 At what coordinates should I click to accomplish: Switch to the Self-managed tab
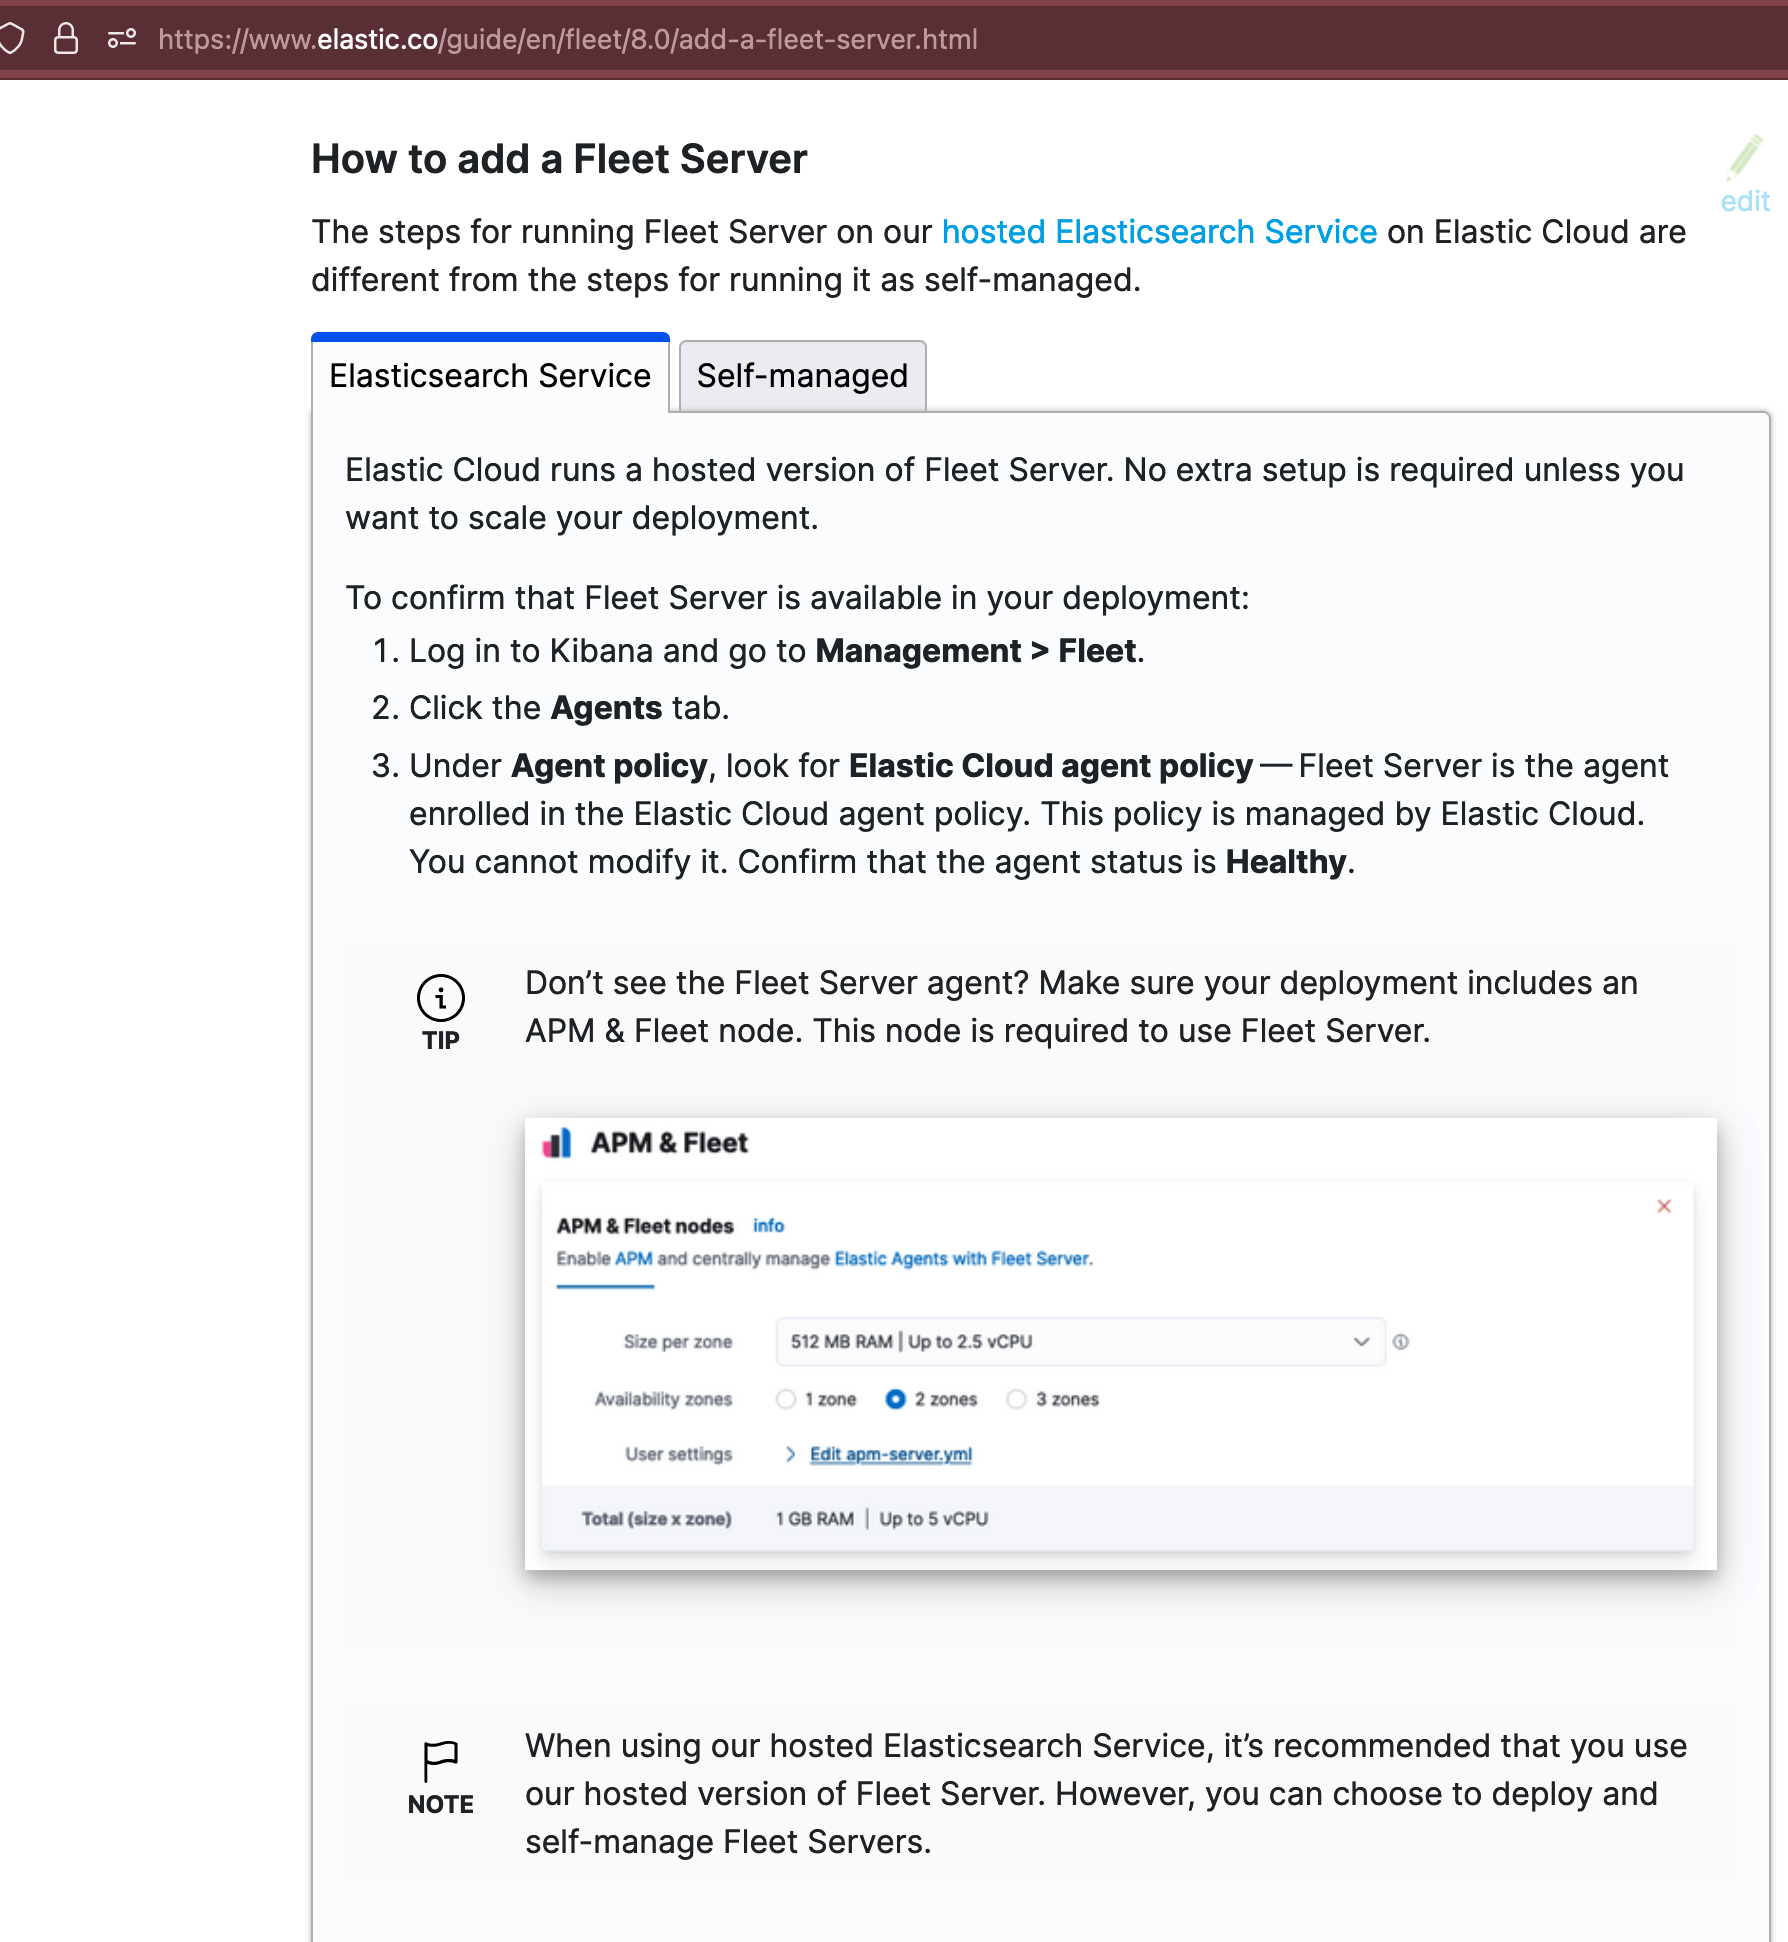pos(801,375)
